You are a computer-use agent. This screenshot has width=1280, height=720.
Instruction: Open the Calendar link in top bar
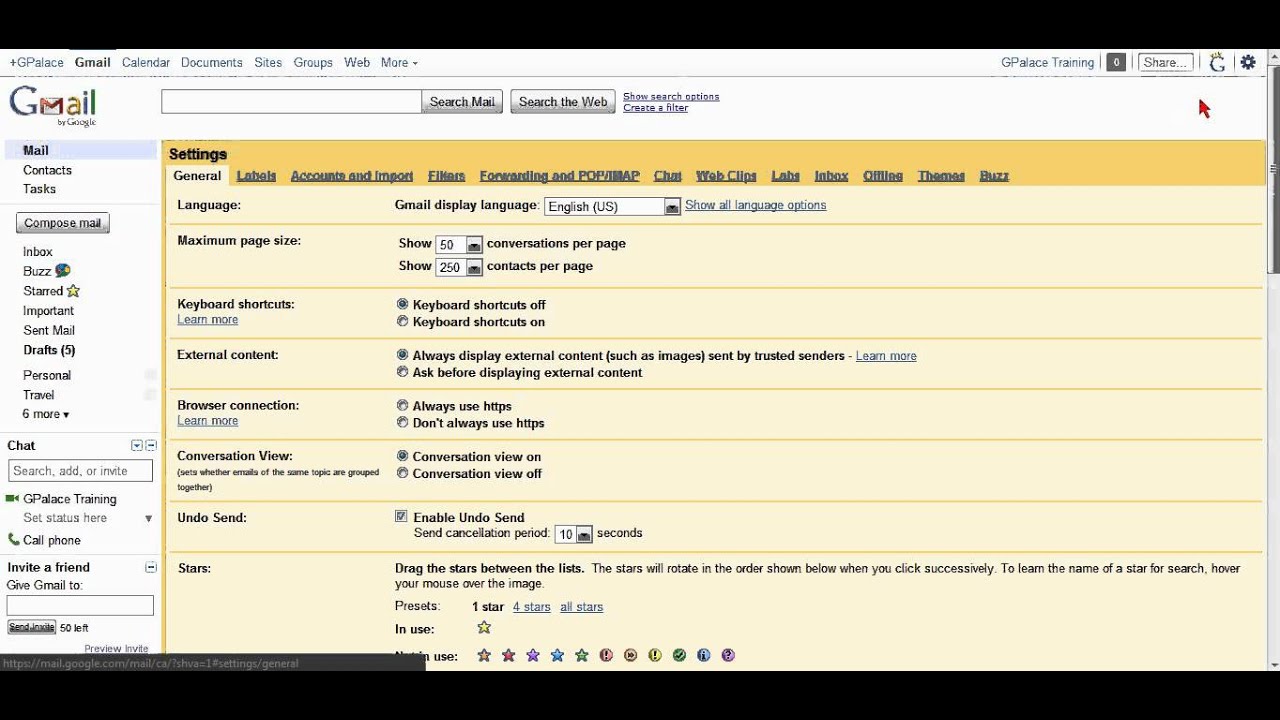tap(146, 62)
